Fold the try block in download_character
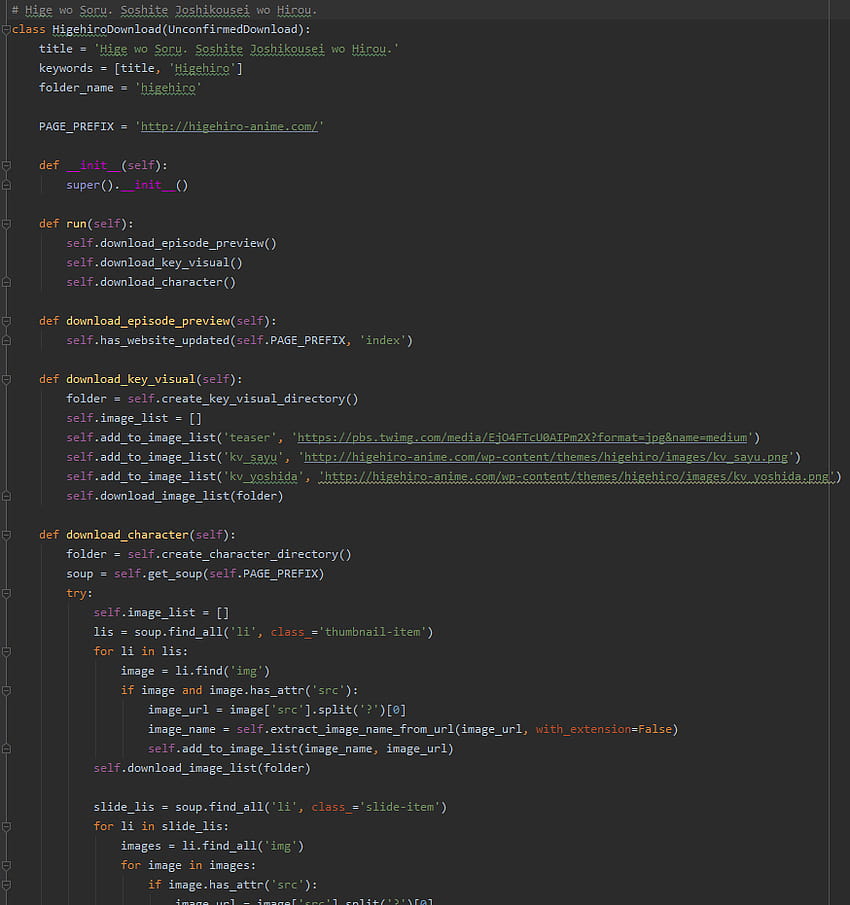 (6, 593)
